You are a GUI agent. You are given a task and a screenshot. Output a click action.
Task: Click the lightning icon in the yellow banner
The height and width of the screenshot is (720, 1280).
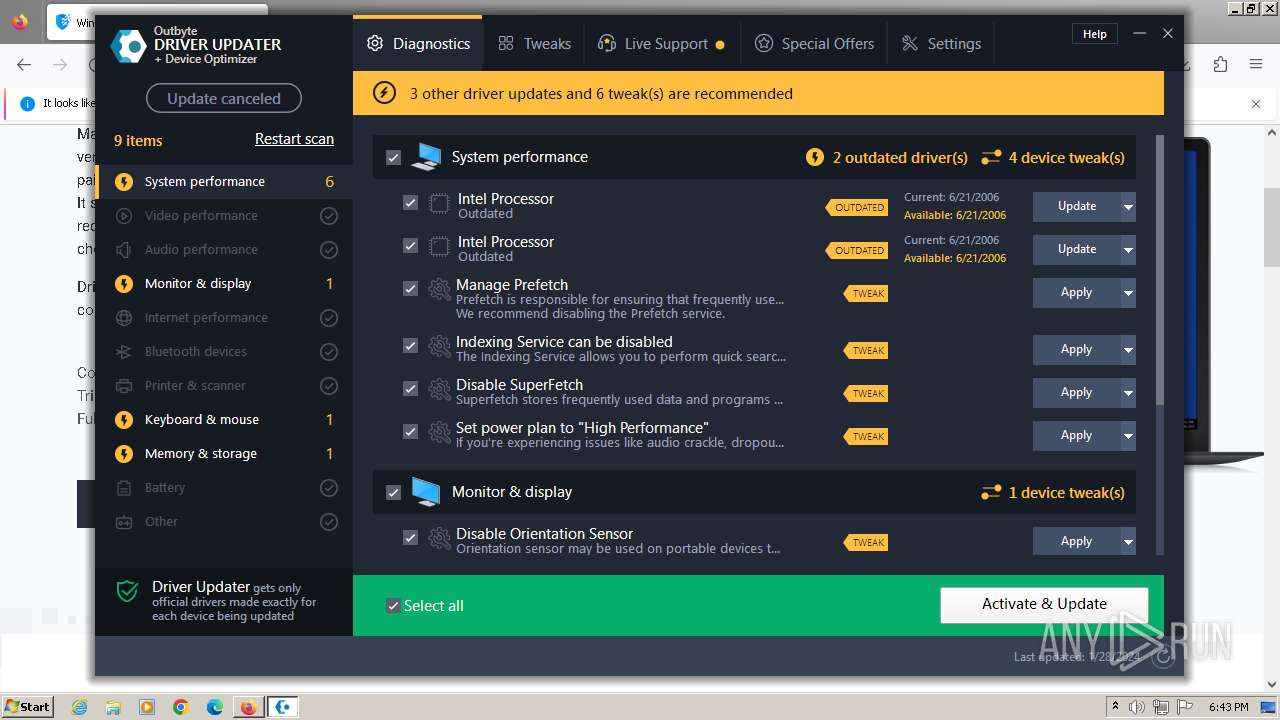tap(384, 93)
